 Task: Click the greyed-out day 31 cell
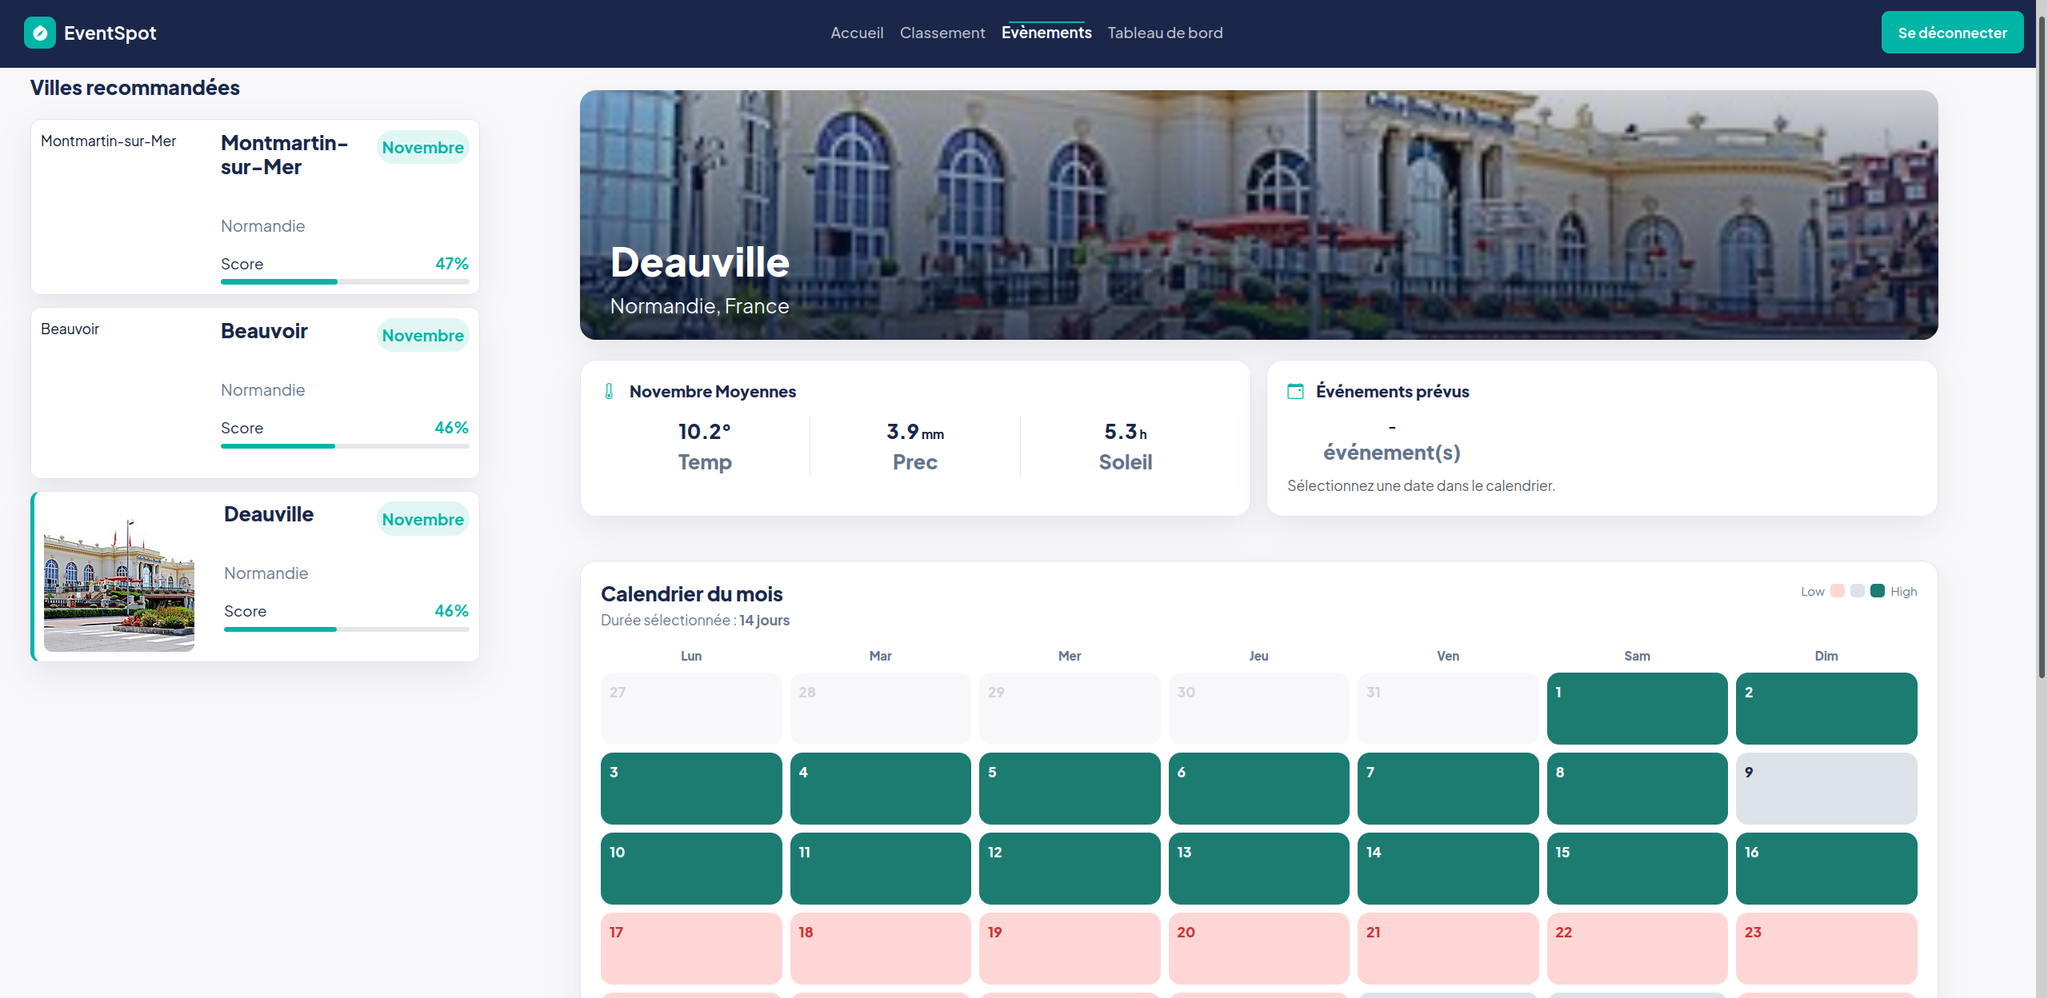click(1448, 708)
